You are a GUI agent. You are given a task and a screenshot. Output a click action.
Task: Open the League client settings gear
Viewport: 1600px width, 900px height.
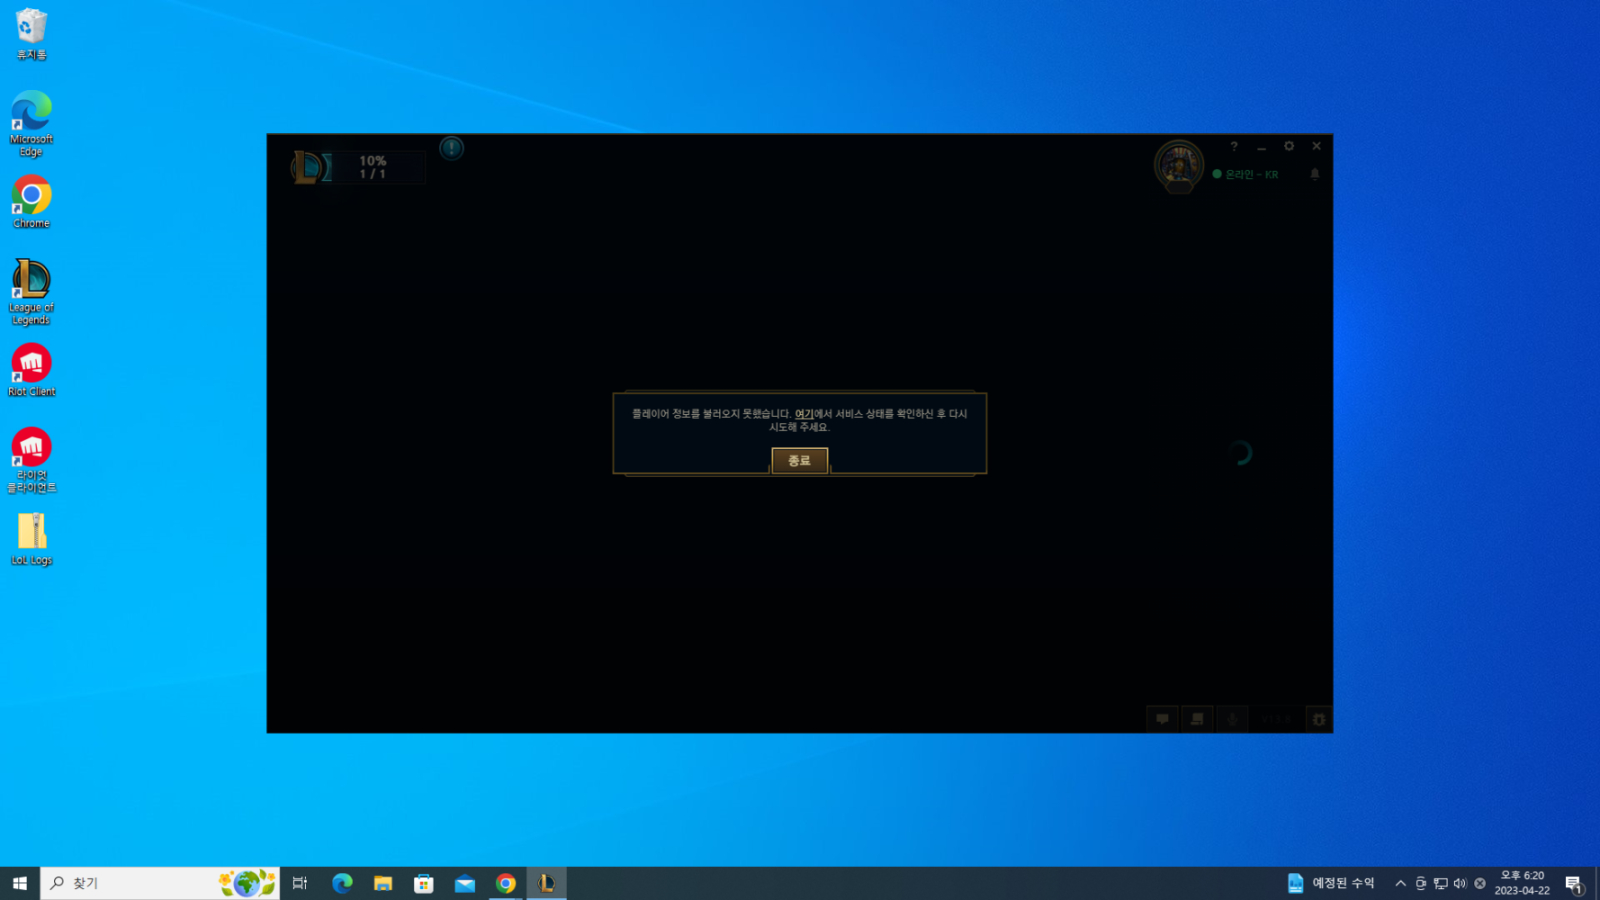point(1289,146)
